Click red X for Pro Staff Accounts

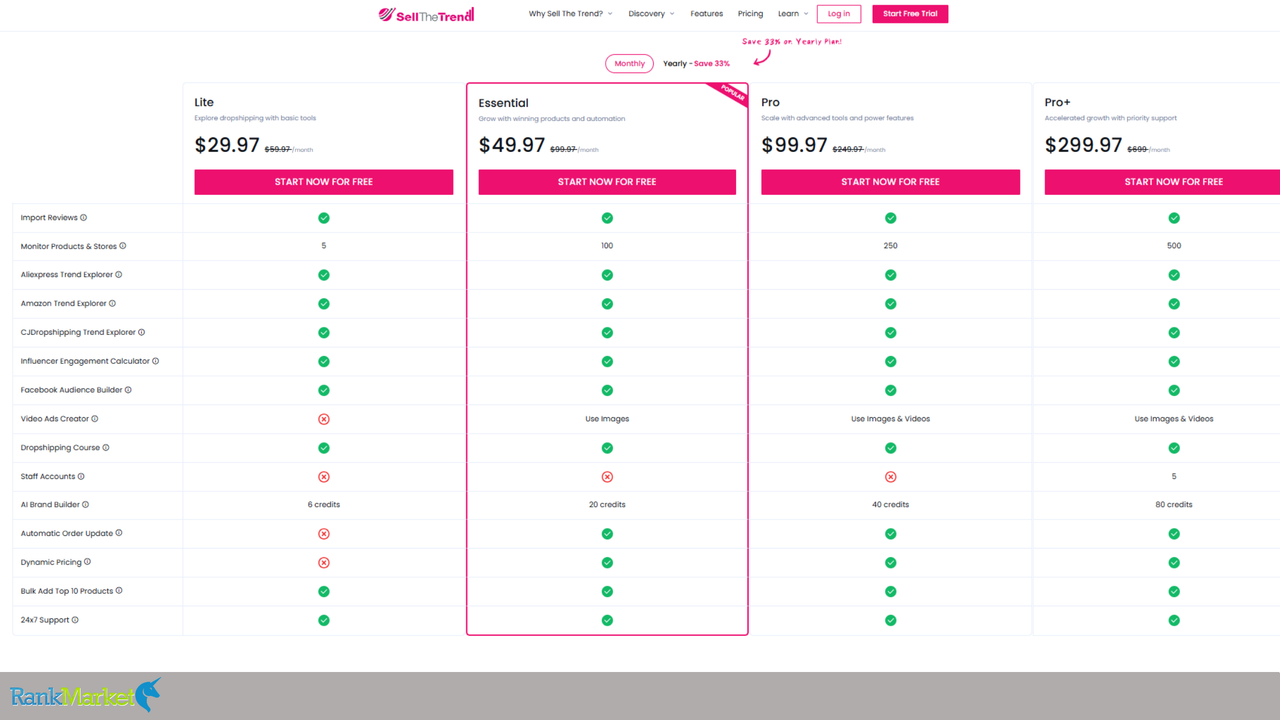891,477
